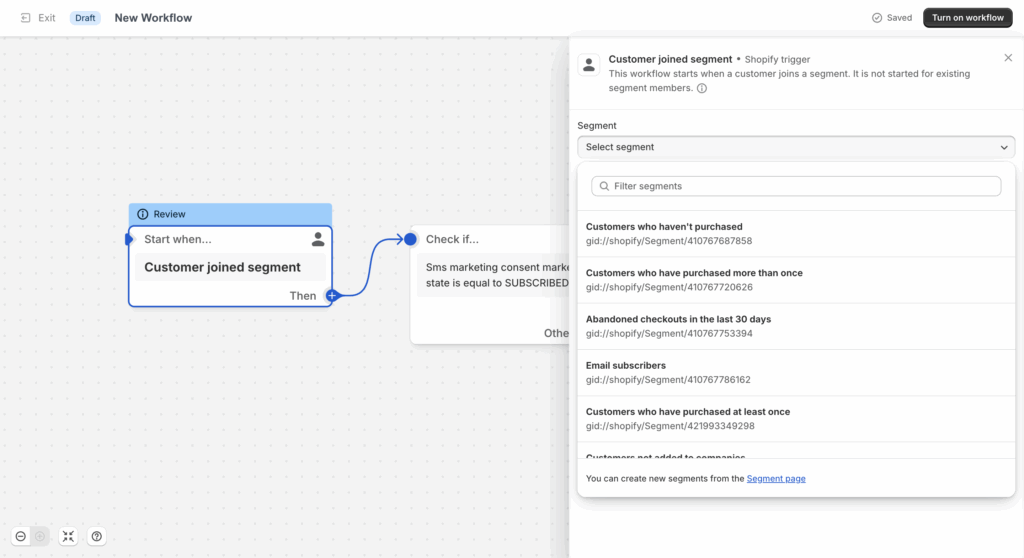Click the Exit icon at top left
The image size is (1024, 558).
(x=25, y=18)
